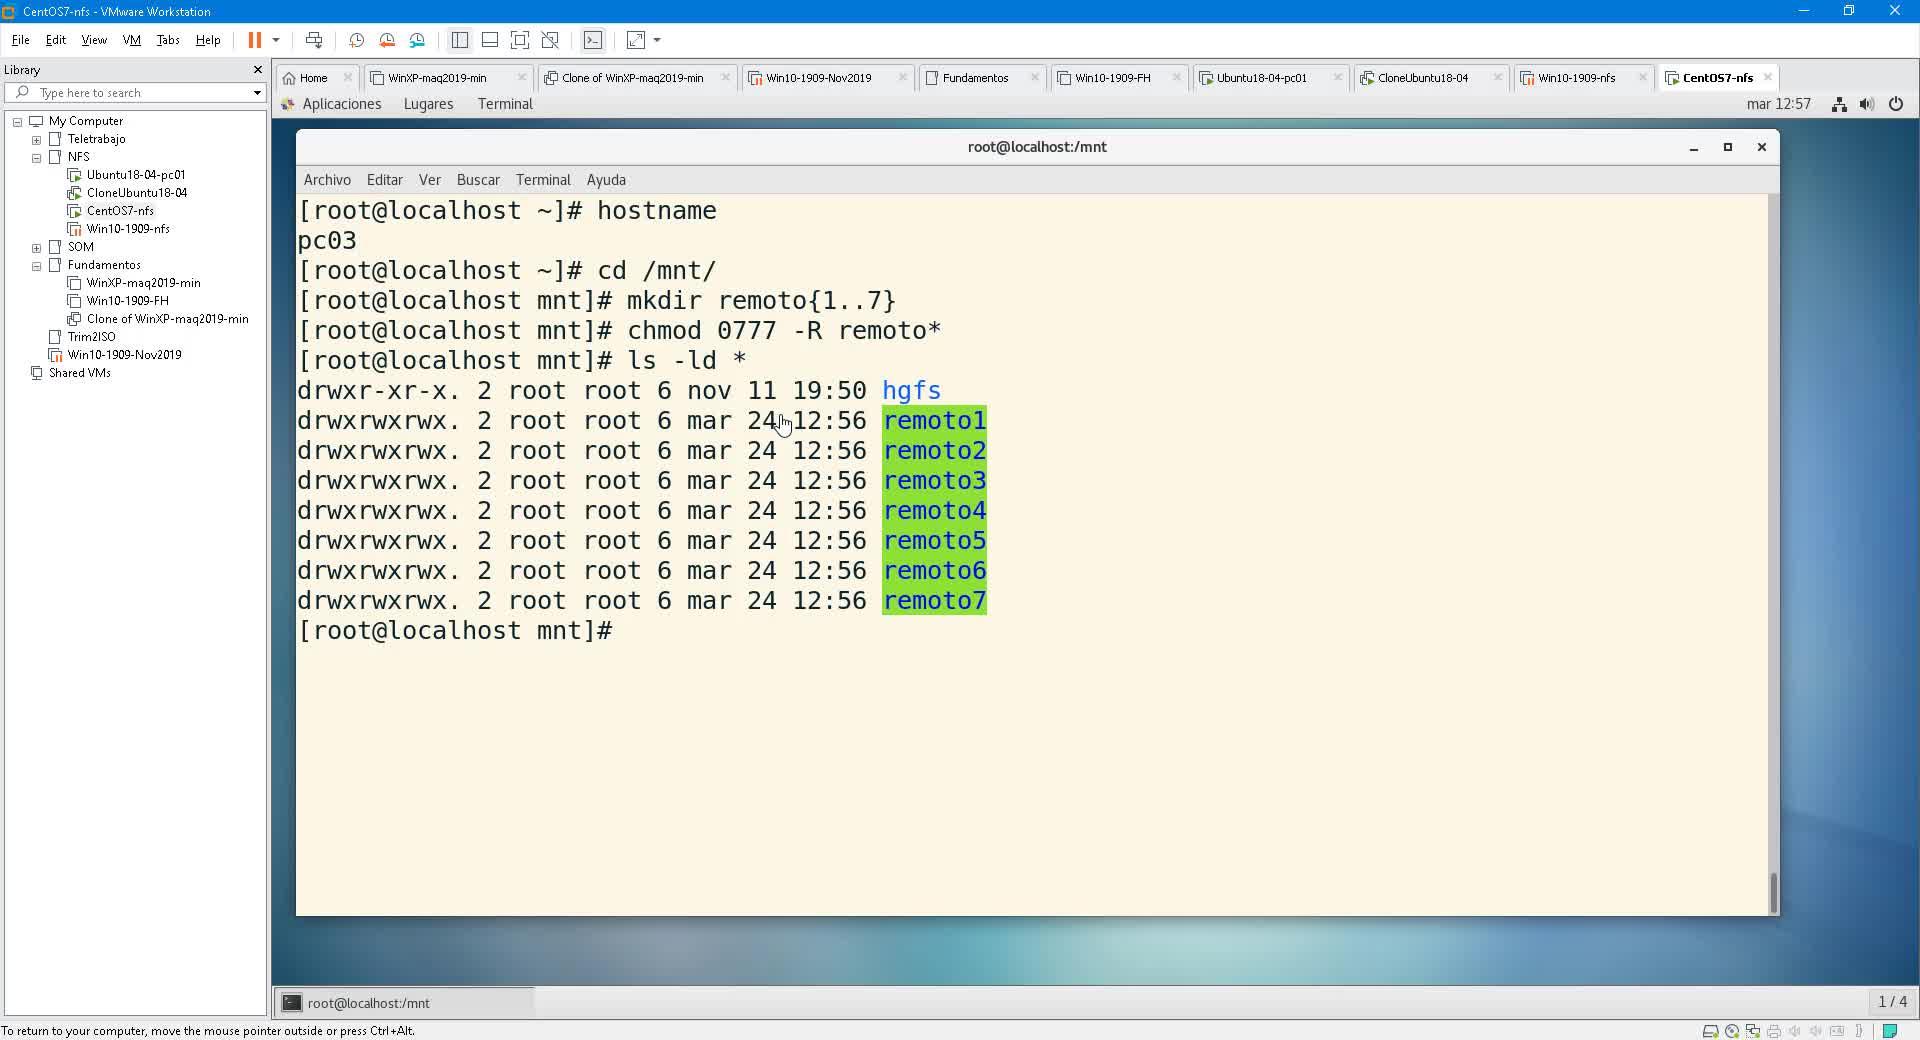This screenshot has height=1040, width=1920.
Task: Collapse the My Computer tree node
Action: click(x=18, y=122)
